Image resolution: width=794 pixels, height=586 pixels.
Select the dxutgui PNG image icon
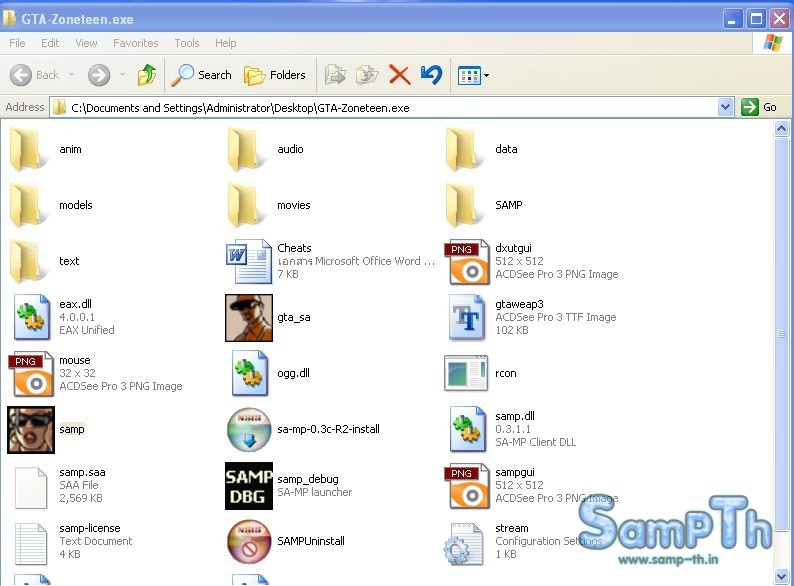(x=467, y=261)
